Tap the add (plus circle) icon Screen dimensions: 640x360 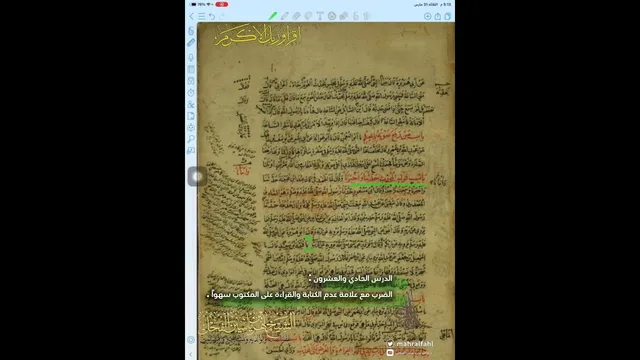coord(427,16)
